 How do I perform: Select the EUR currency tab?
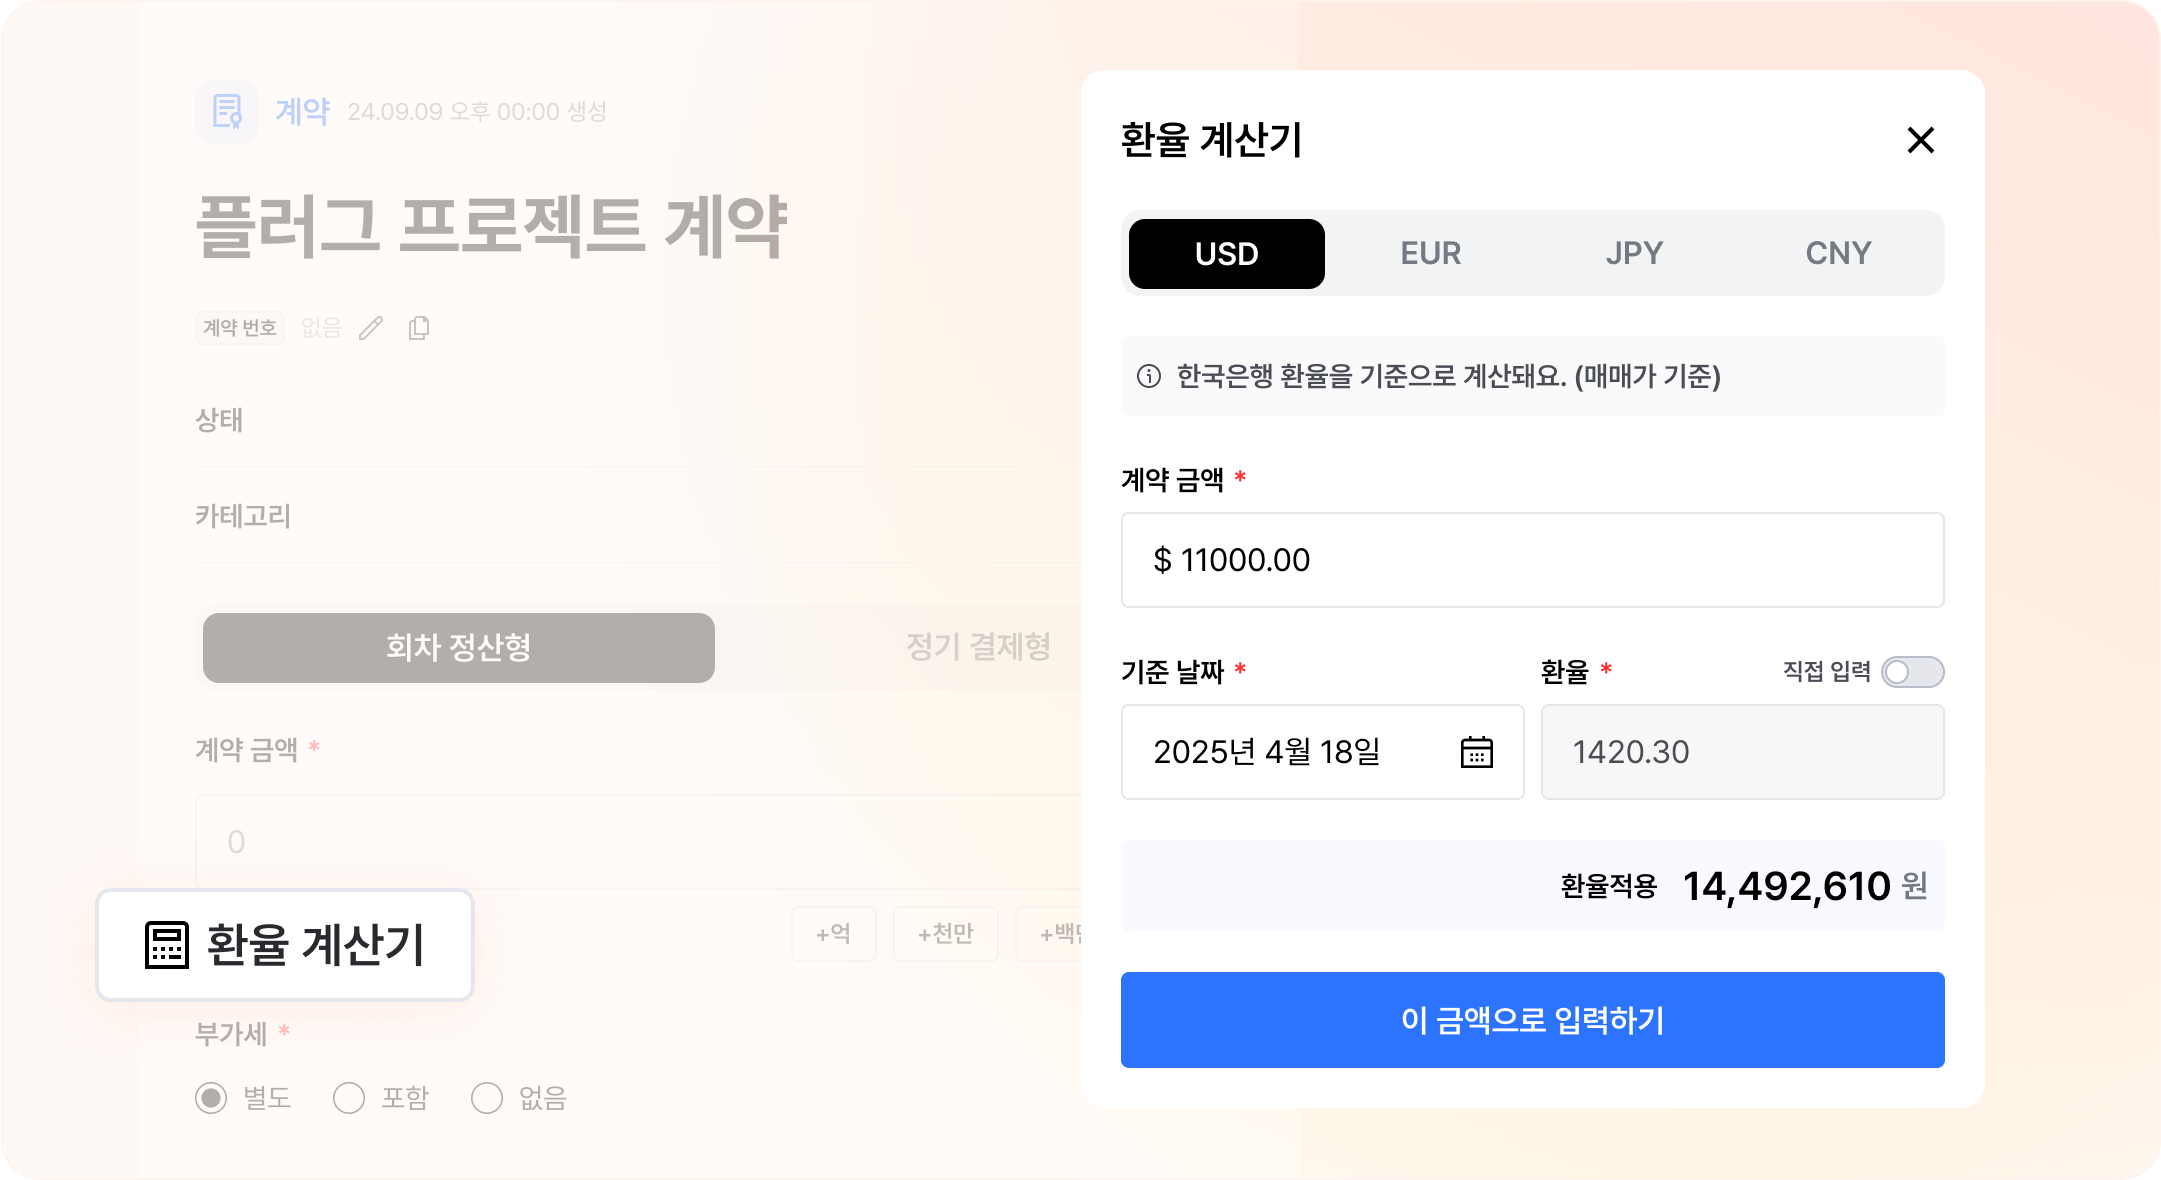click(1430, 254)
